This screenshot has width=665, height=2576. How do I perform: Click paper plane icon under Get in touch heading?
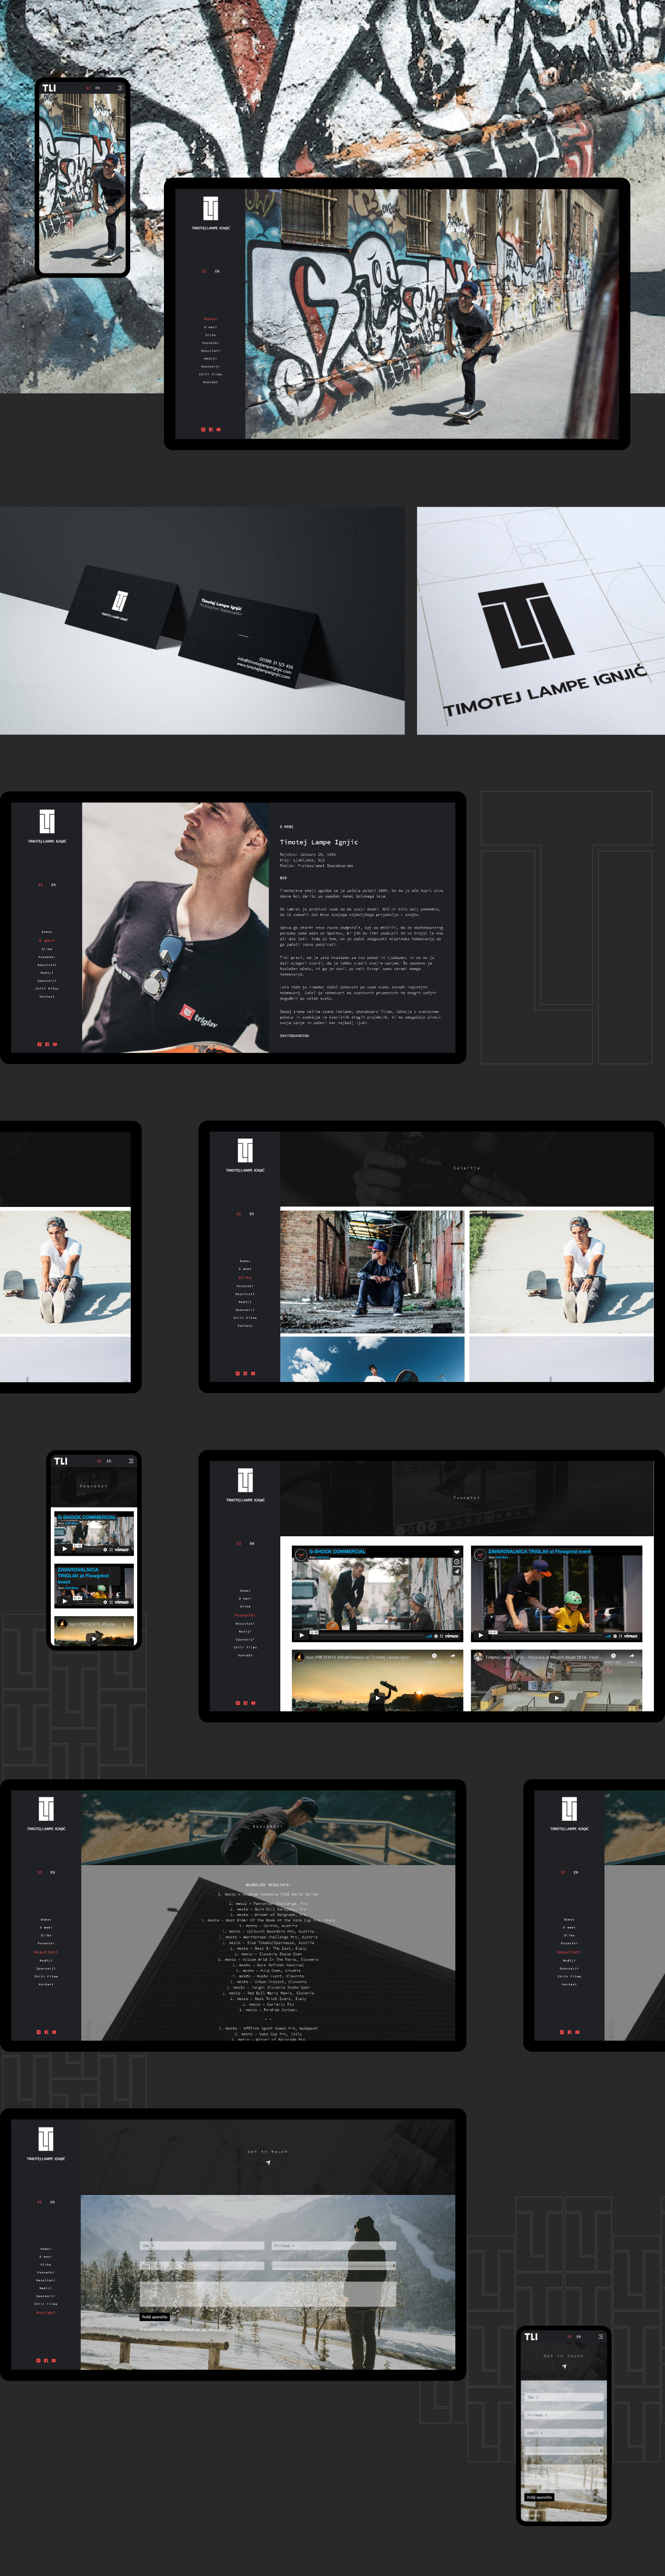point(268,2162)
